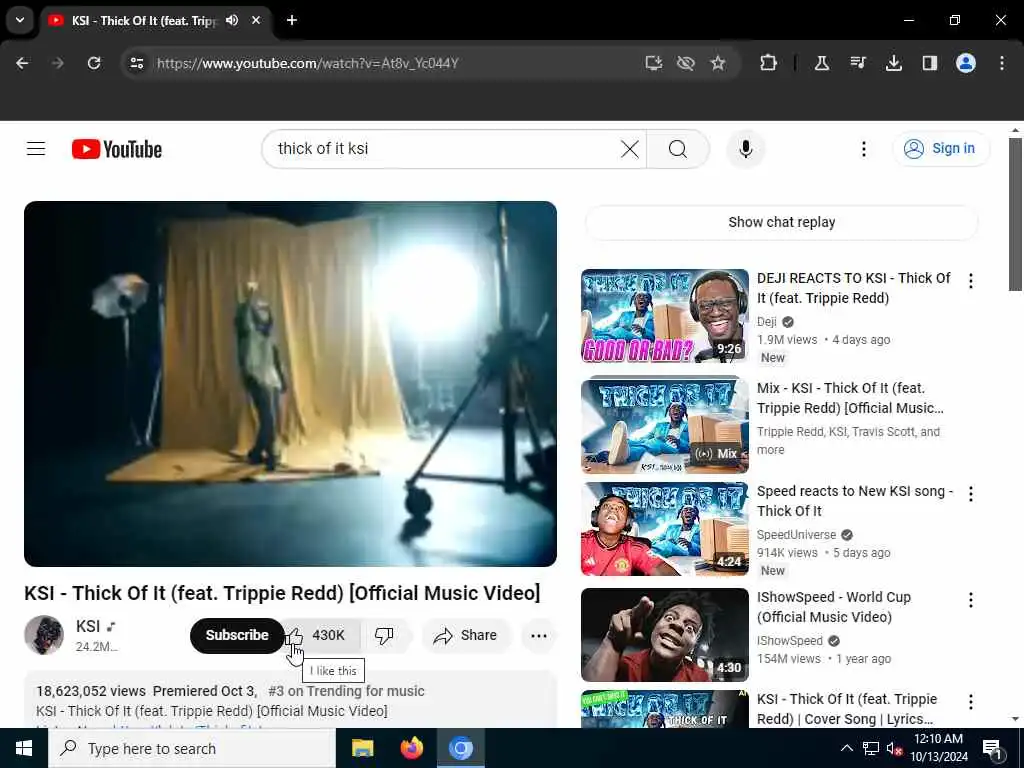Dislike the video with thumbs-down
Image resolution: width=1024 pixels, height=768 pixels.
pos(384,635)
